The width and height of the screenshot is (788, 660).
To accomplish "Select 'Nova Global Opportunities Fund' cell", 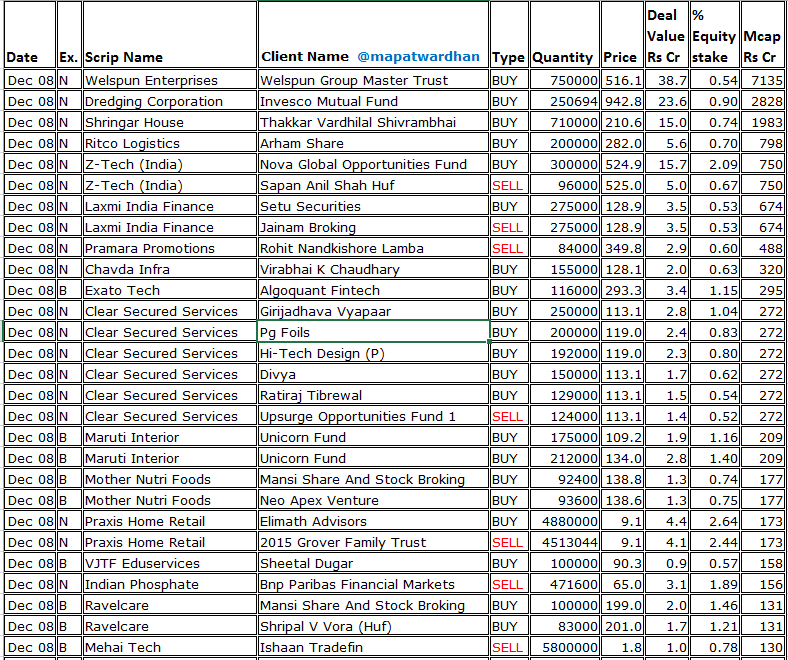I will (373, 164).
